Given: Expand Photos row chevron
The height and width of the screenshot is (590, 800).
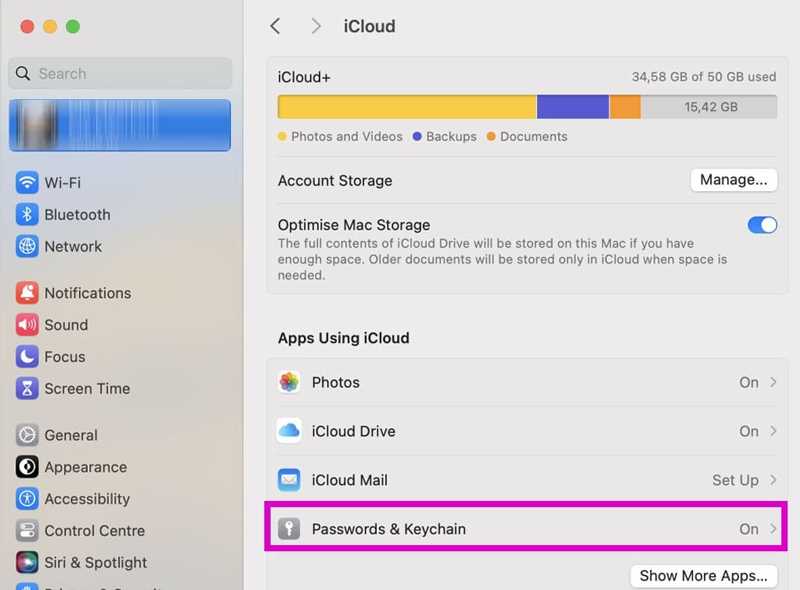Looking at the screenshot, I should [773, 382].
